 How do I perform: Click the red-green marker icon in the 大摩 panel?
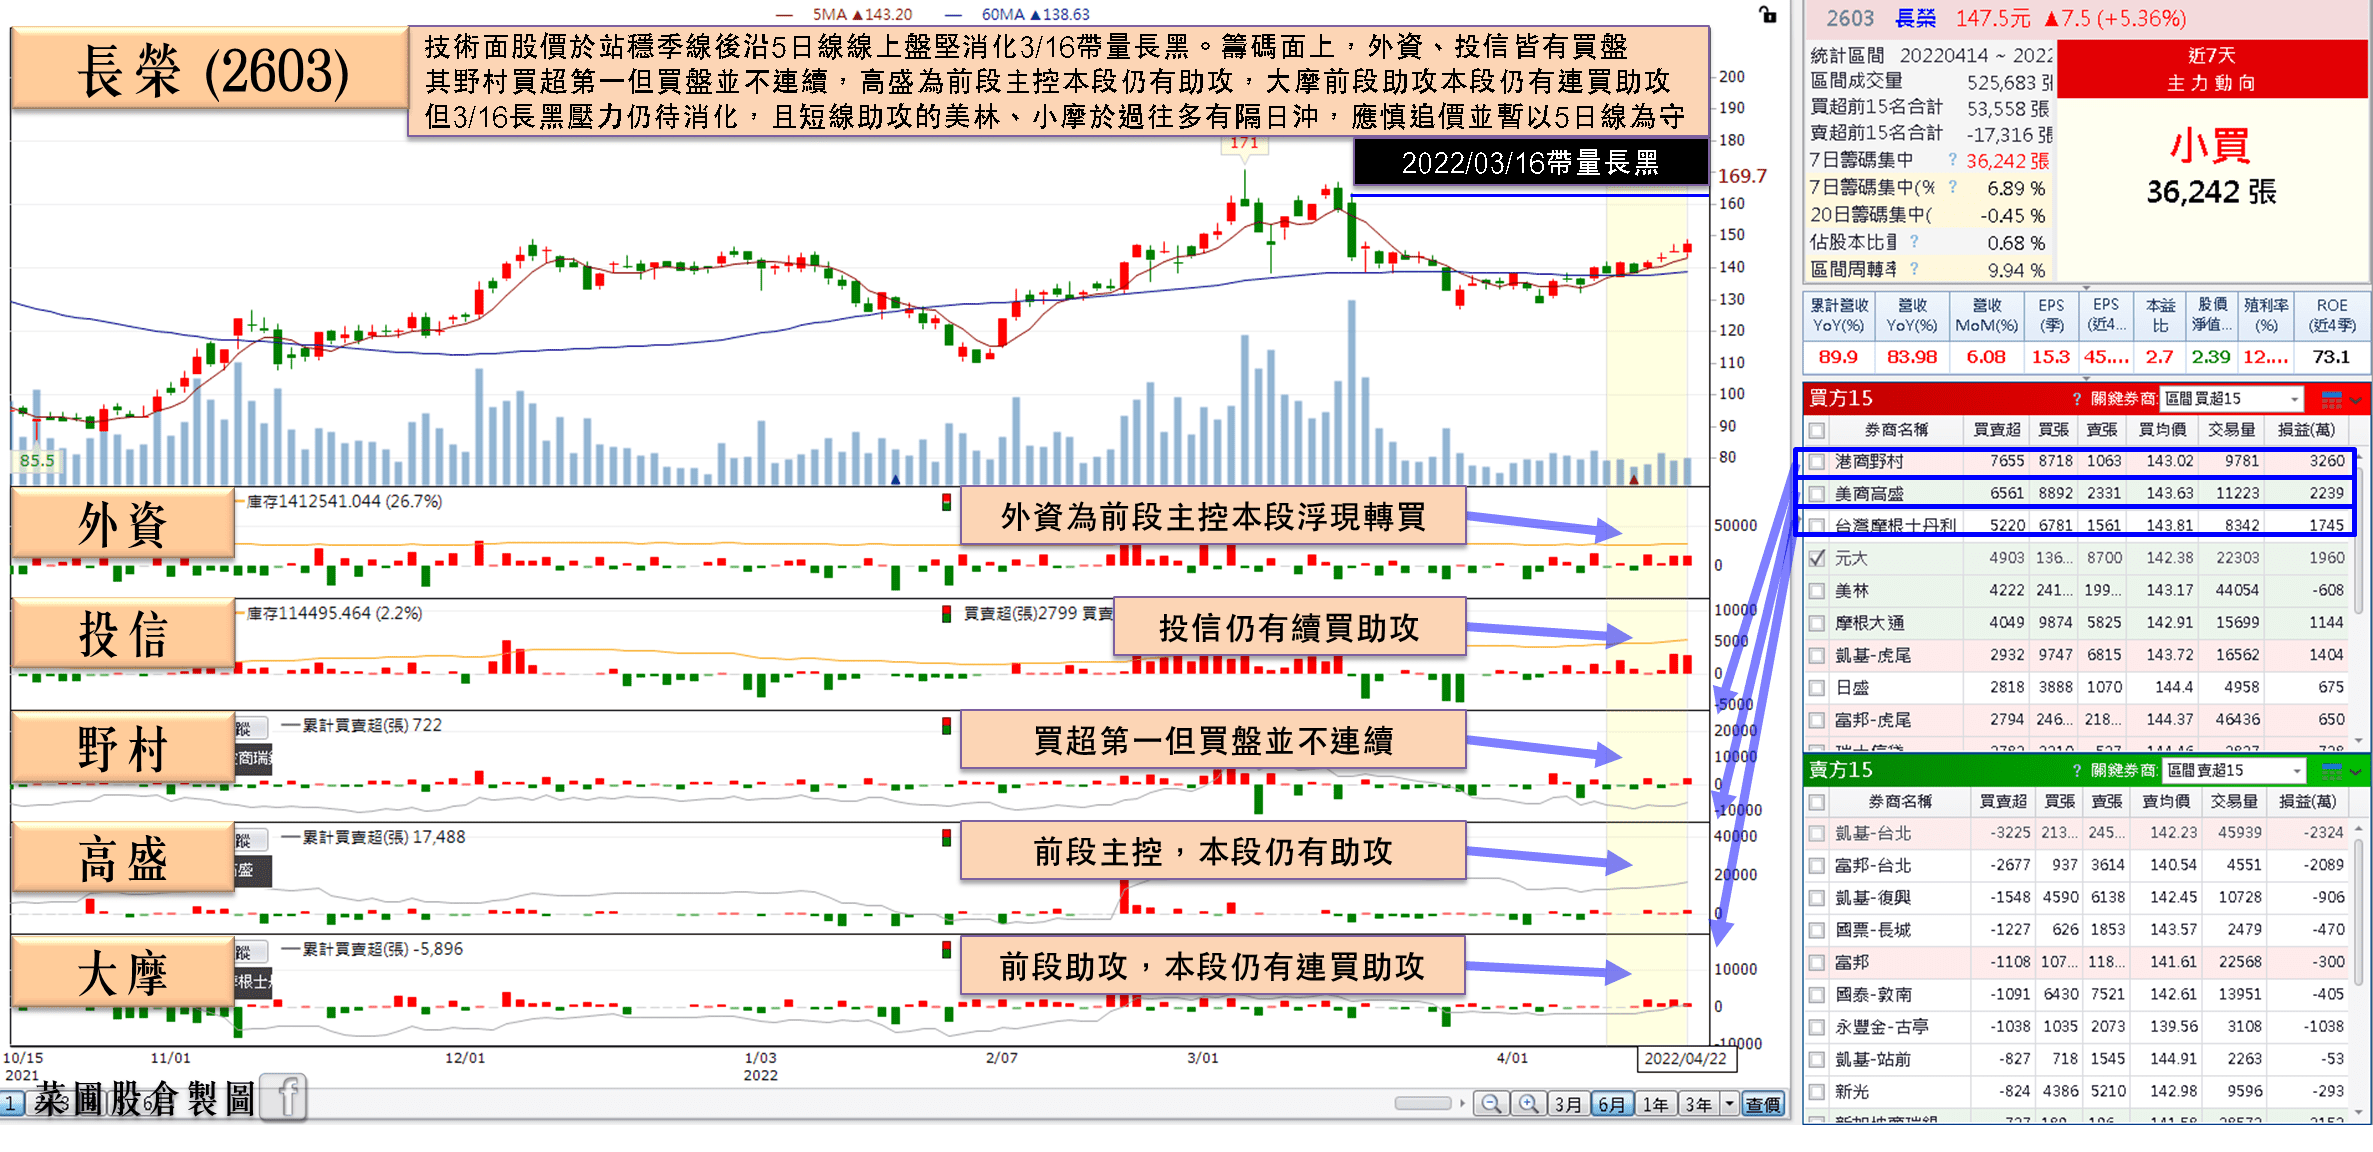946,950
